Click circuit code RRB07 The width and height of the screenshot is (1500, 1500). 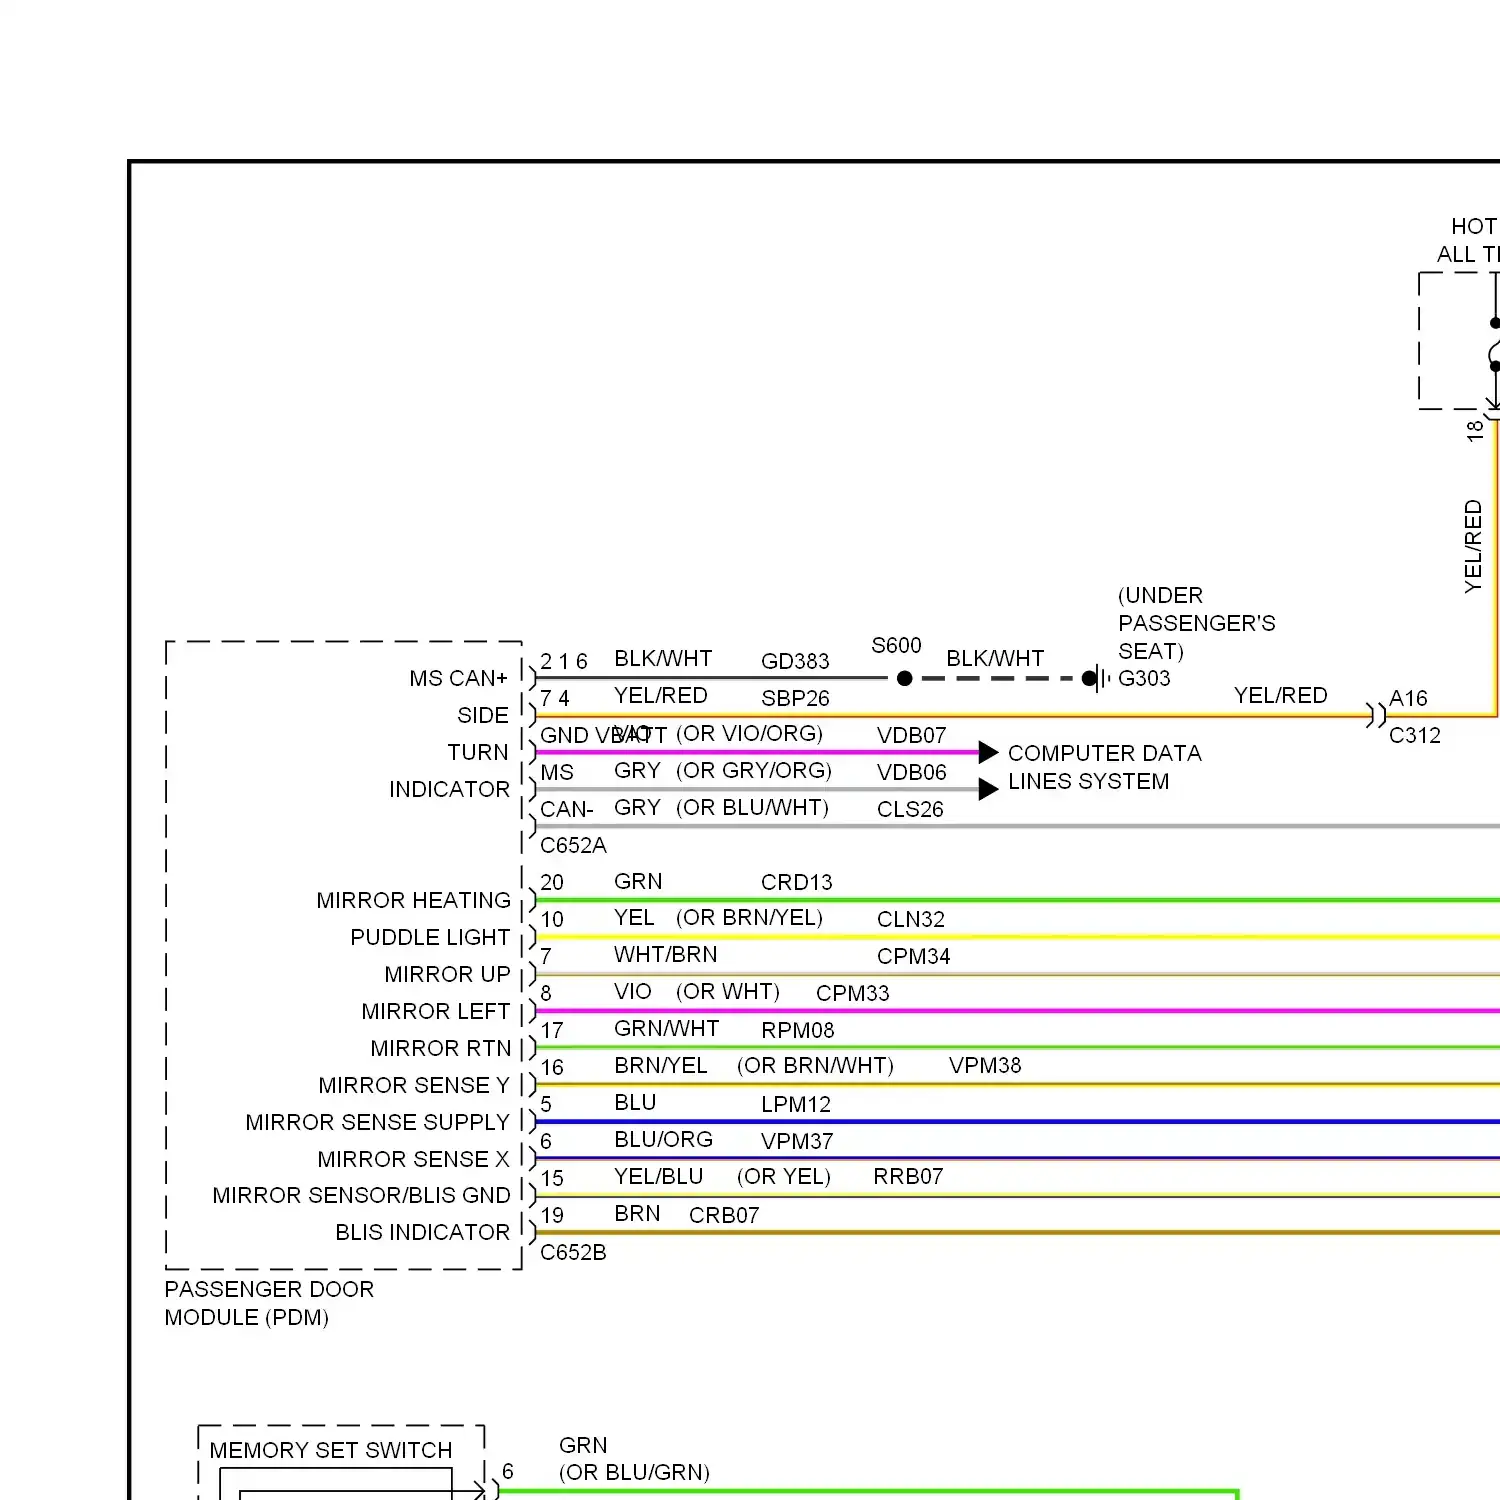tap(908, 1176)
